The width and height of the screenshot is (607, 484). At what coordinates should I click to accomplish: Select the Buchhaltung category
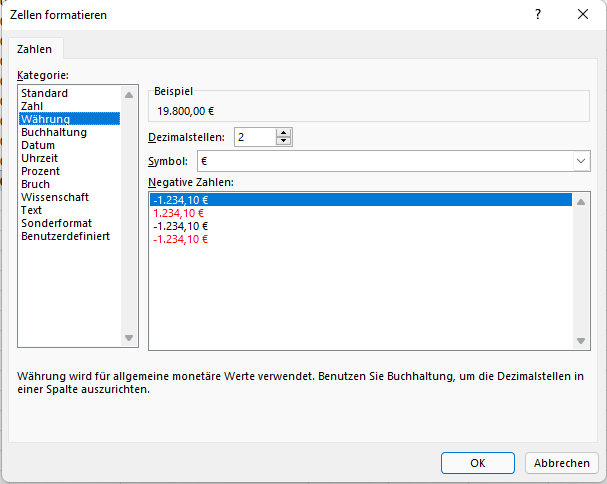pyautogui.click(x=53, y=132)
